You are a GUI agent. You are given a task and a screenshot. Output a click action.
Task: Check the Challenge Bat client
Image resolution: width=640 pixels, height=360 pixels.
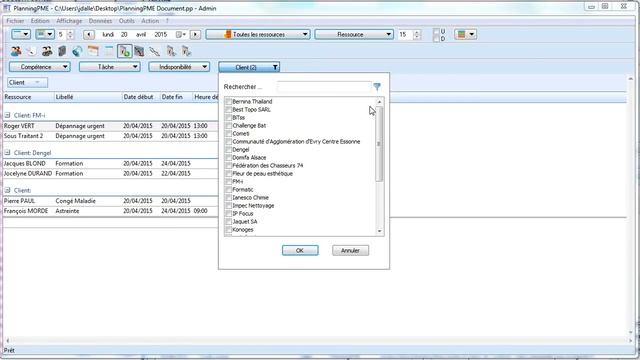click(x=229, y=125)
